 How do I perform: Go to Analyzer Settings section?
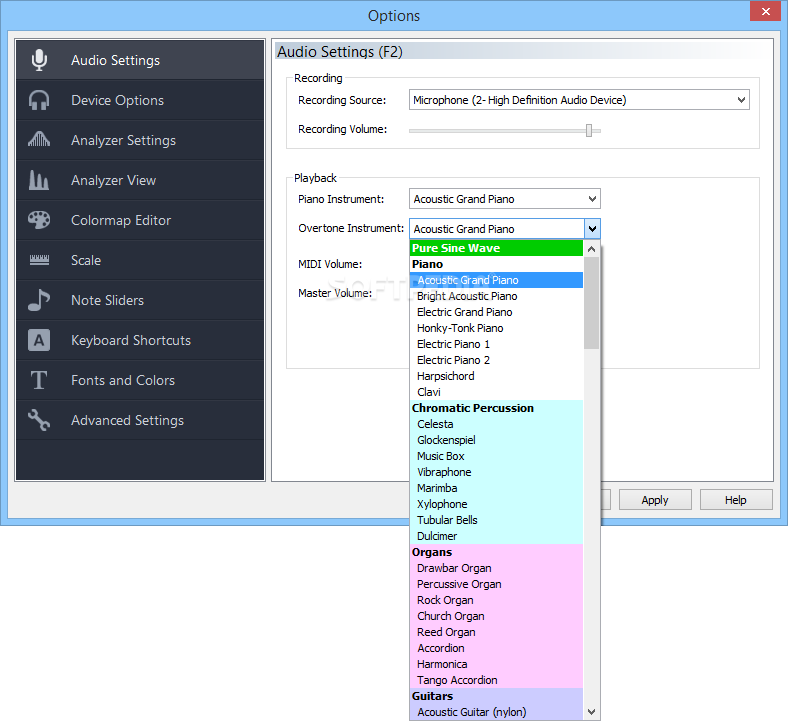tap(140, 140)
